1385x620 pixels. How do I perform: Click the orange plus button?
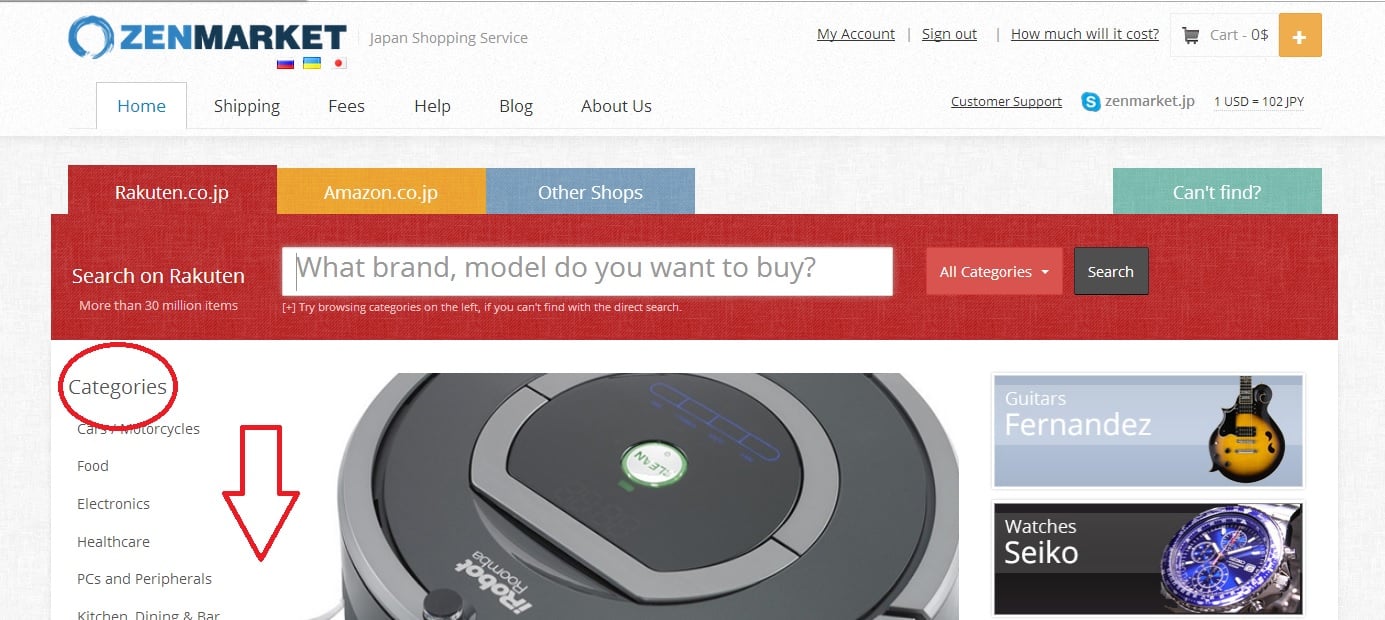(1300, 35)
